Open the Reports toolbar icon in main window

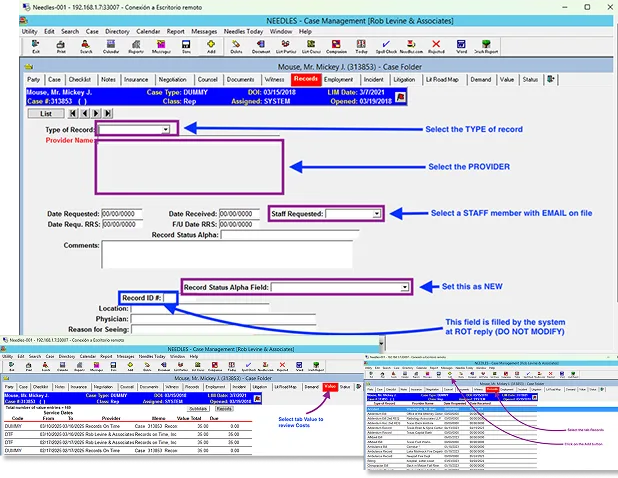[x=136, y=46]
